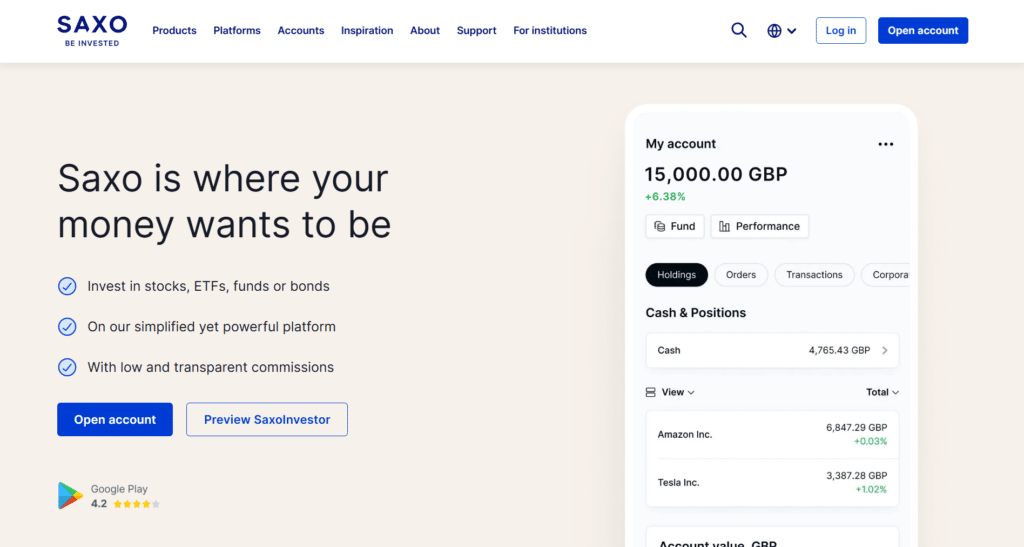Click the globe language icon
Viewport: 1024px width, 547px height.
tap(774, 31)
